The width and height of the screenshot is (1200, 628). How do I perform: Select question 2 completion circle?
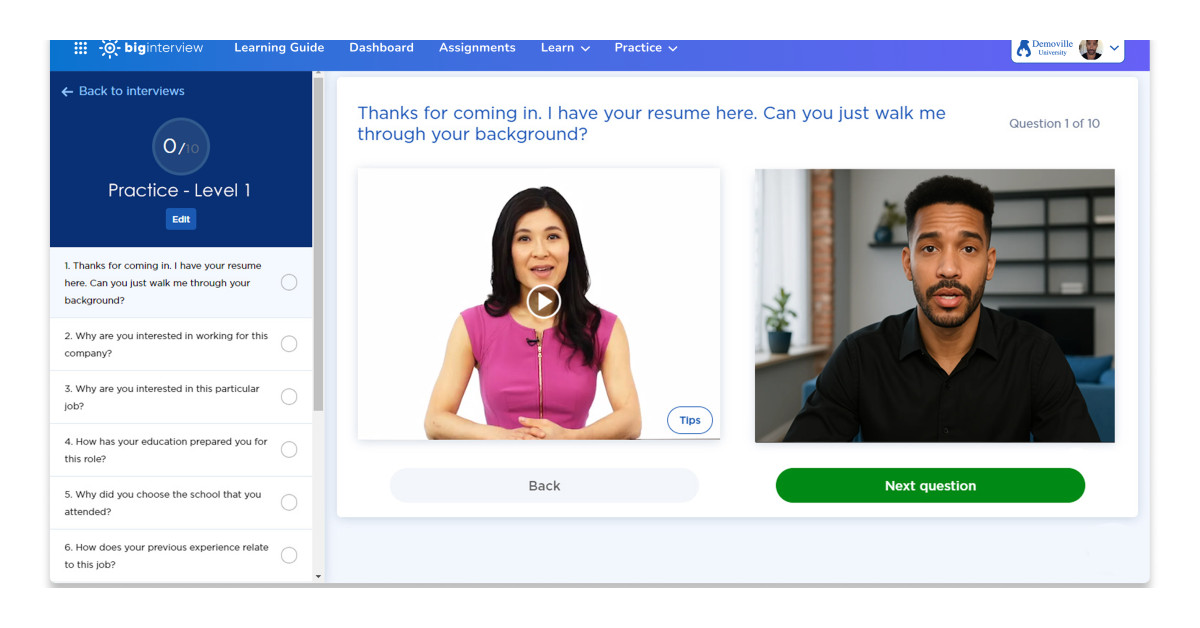(x=289, y=342)
